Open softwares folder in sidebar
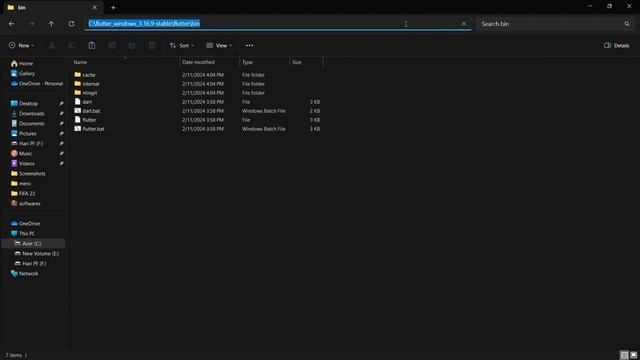 [x=29, y=203]
